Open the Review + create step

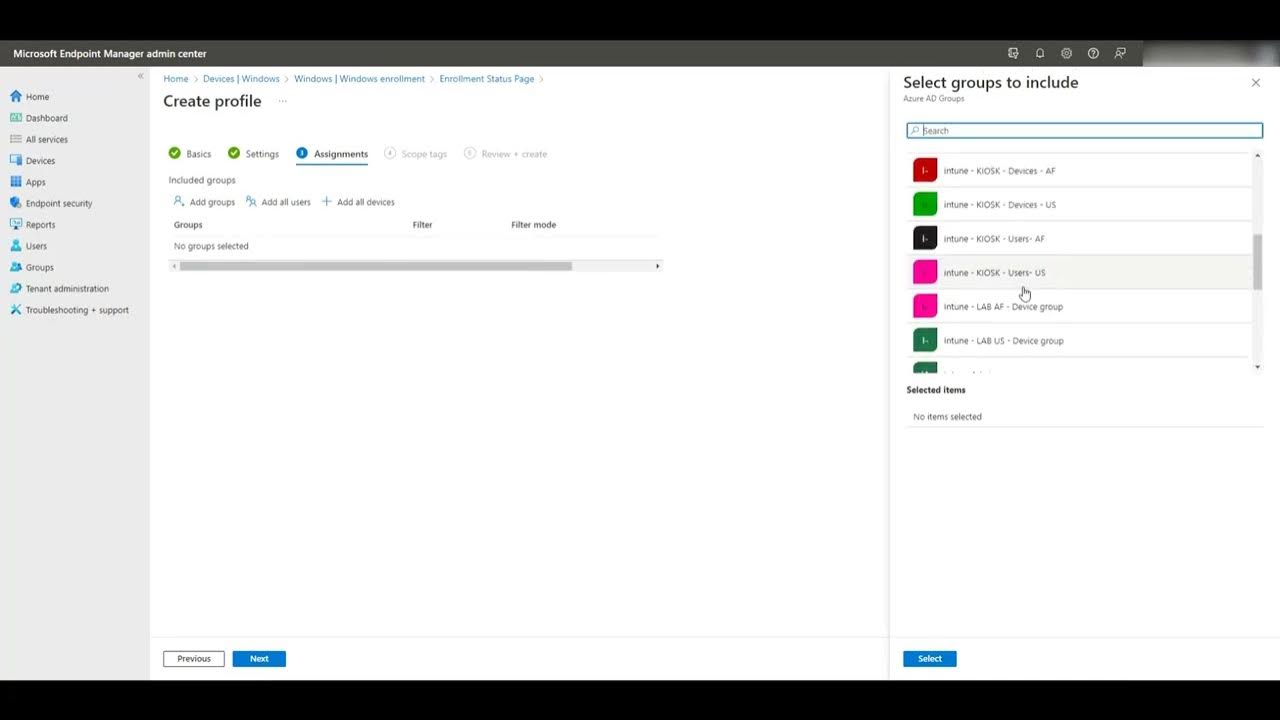click(506, 154)
